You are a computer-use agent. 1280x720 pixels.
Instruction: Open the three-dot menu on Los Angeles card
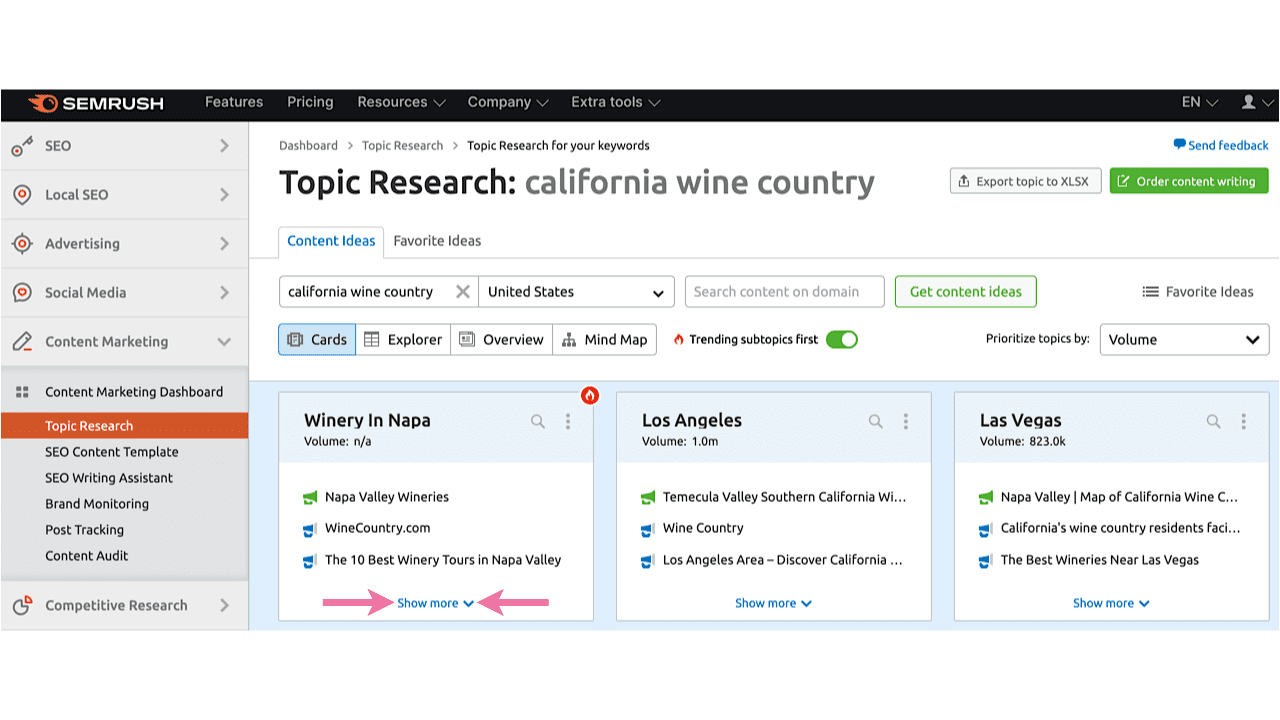[906, 421]
